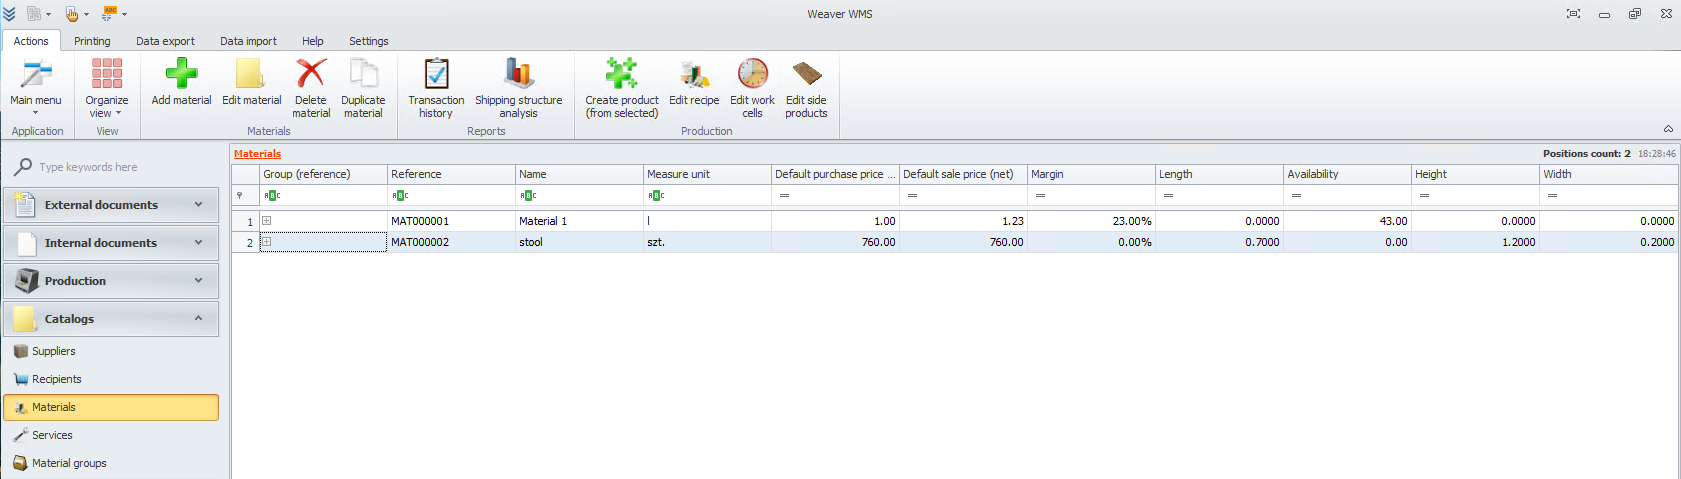Click the stool row 1.2000 height cell

click(1475, 242)
